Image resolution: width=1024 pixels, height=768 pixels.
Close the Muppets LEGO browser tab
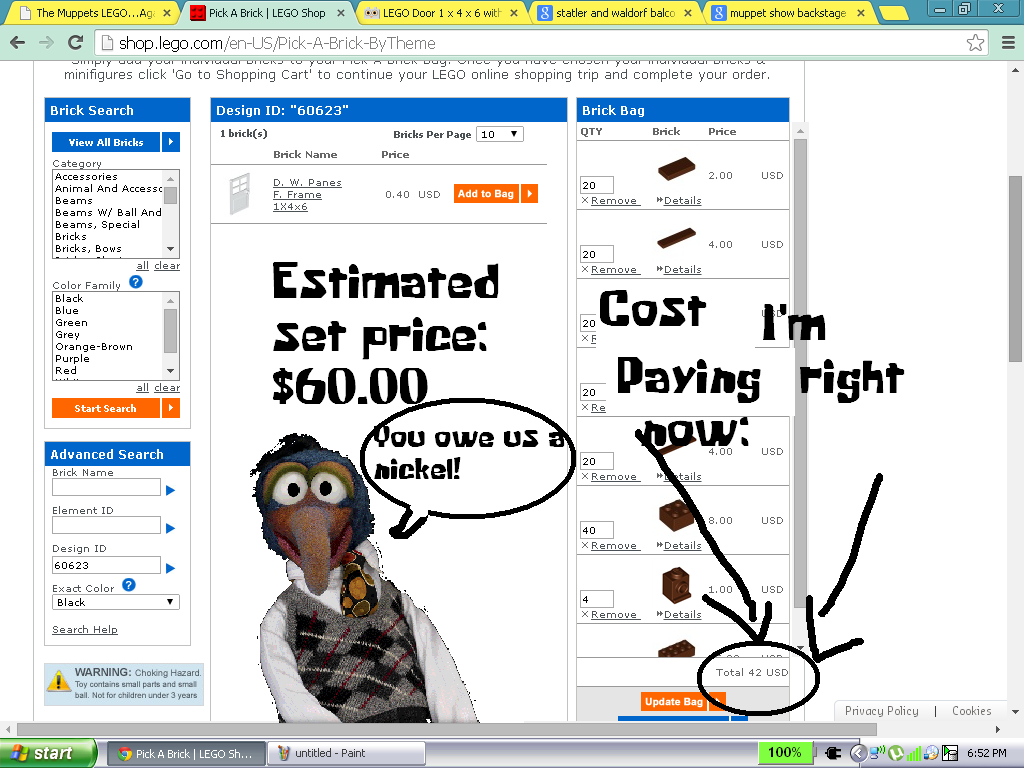(167, 13)
